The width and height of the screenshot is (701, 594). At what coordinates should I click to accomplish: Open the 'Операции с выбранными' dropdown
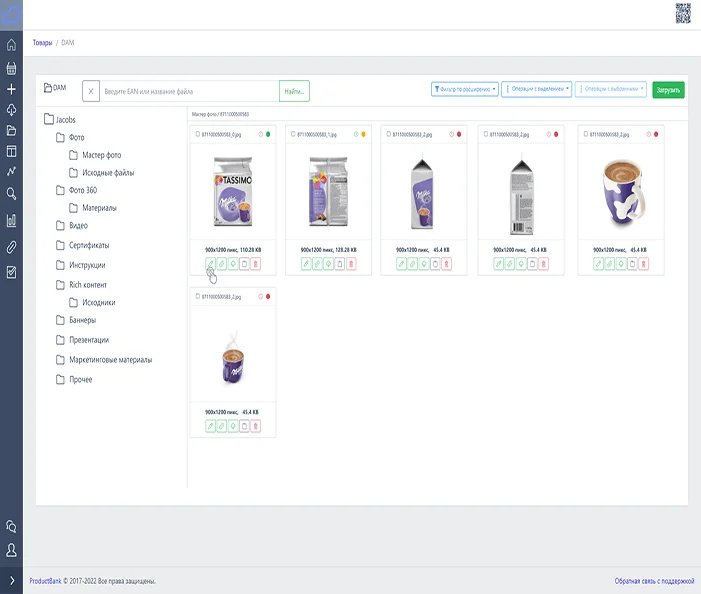point(611,89)
